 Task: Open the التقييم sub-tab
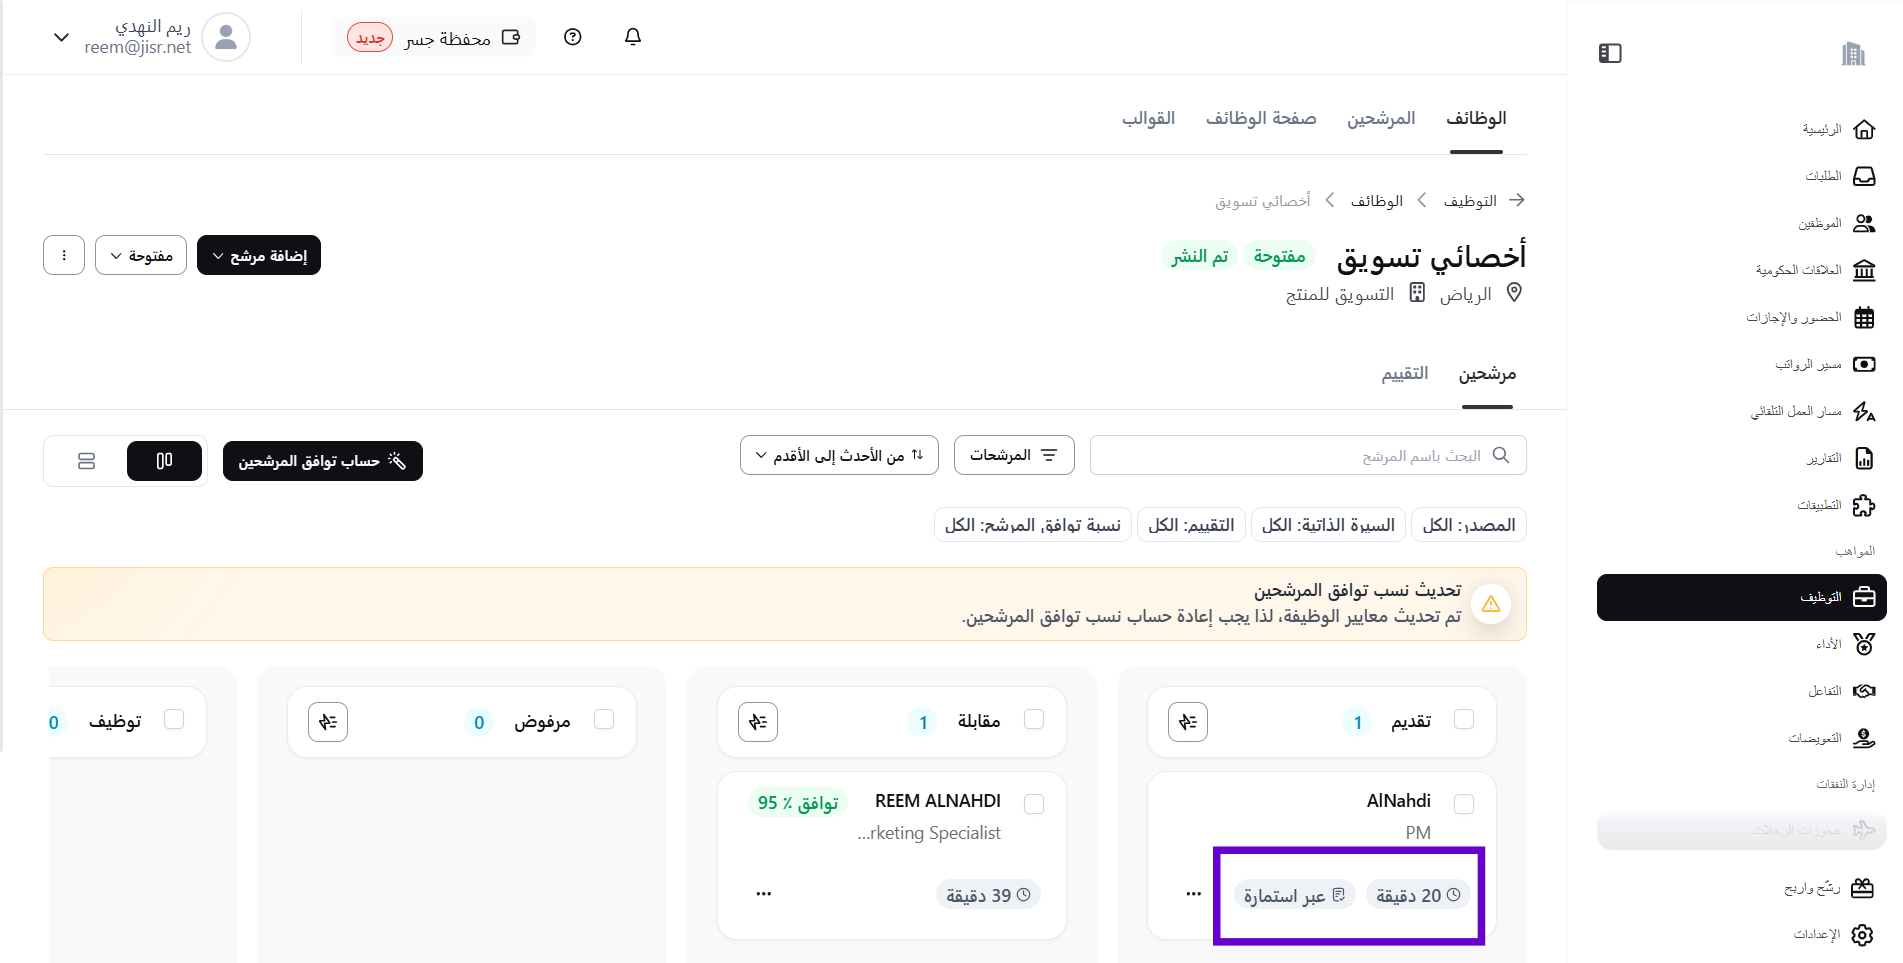click(1404, 374)
